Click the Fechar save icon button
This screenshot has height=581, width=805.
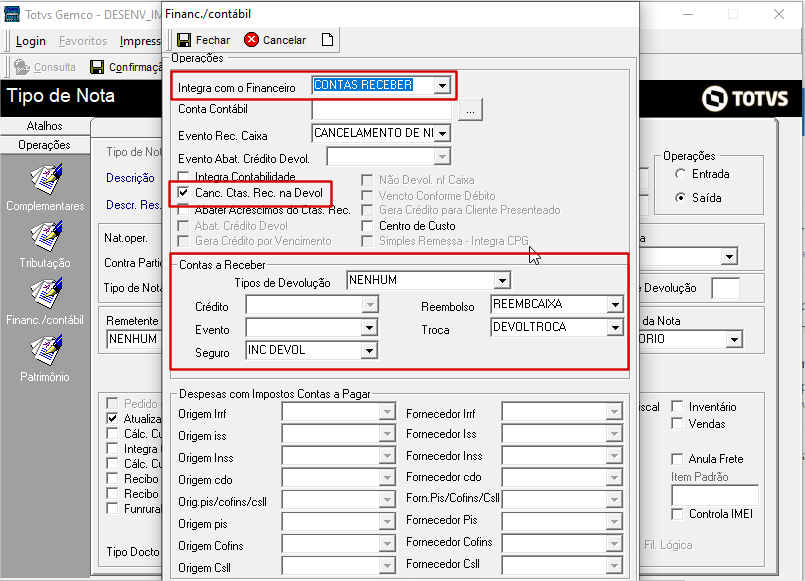point(184,40)
